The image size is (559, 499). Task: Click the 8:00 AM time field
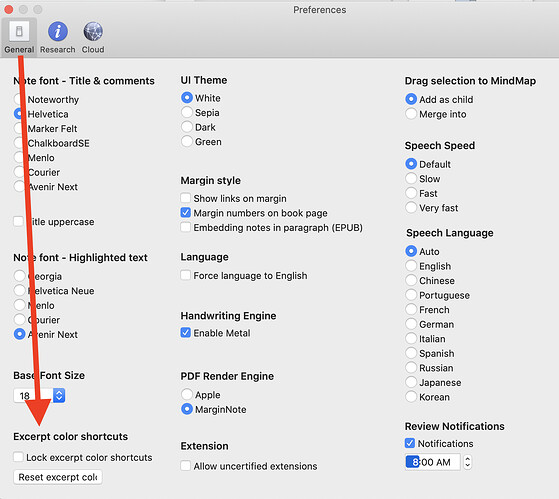click(433, 462)
